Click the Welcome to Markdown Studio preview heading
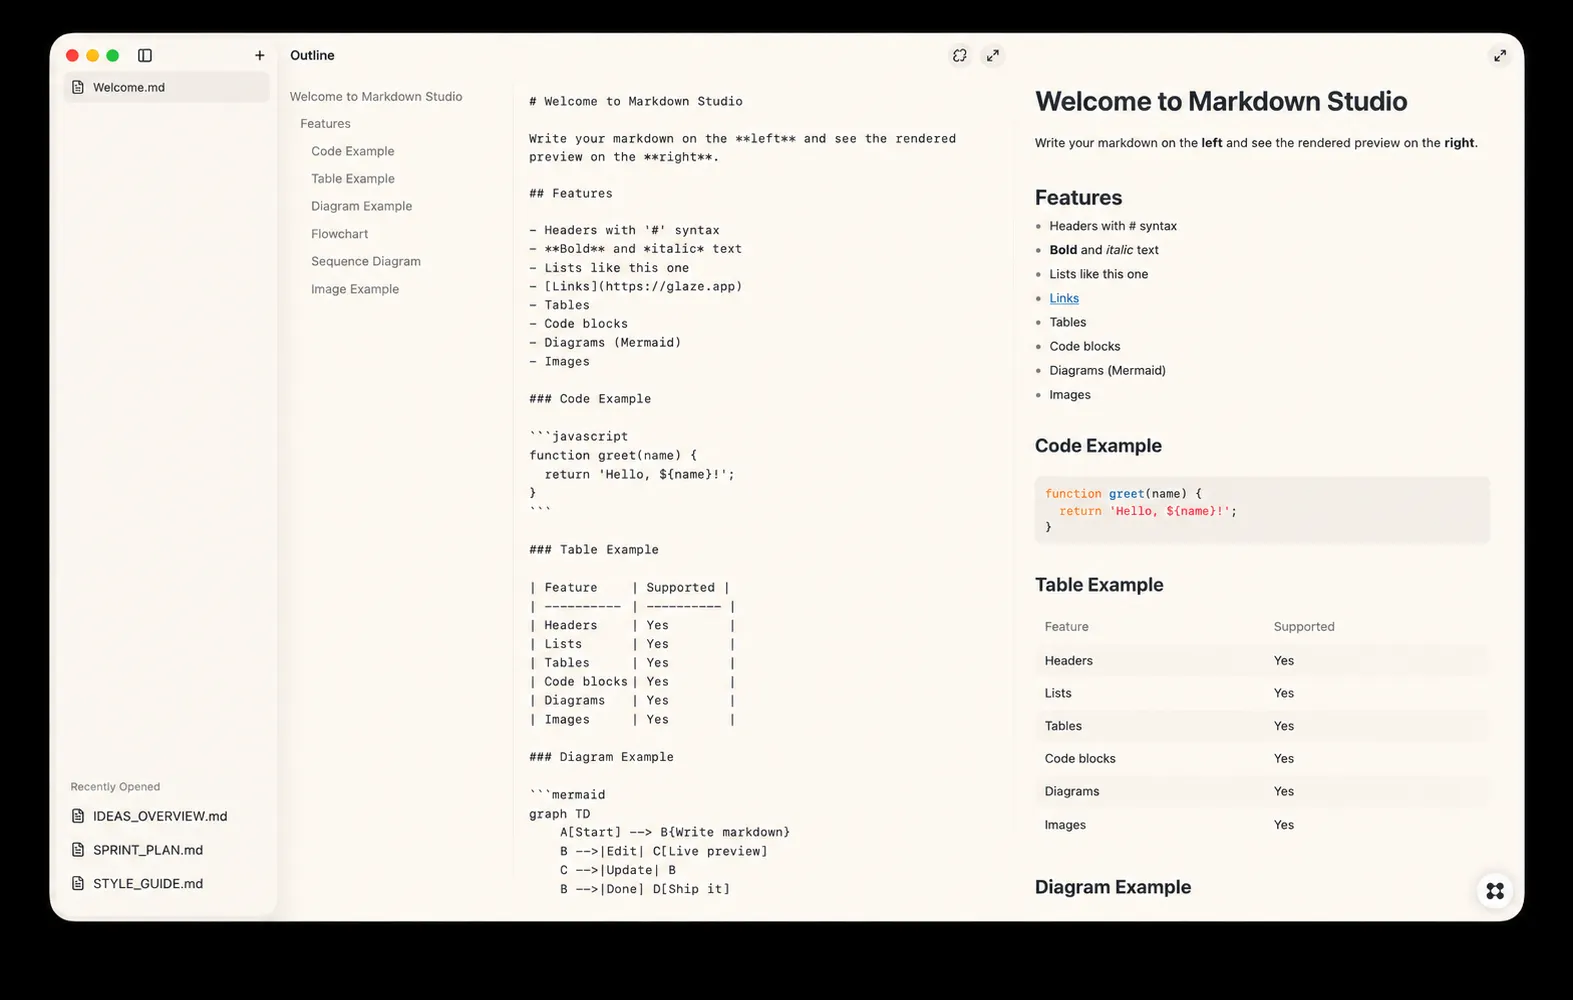The width and height of the screenshot is (1573, 1000). coord(1221,101)
